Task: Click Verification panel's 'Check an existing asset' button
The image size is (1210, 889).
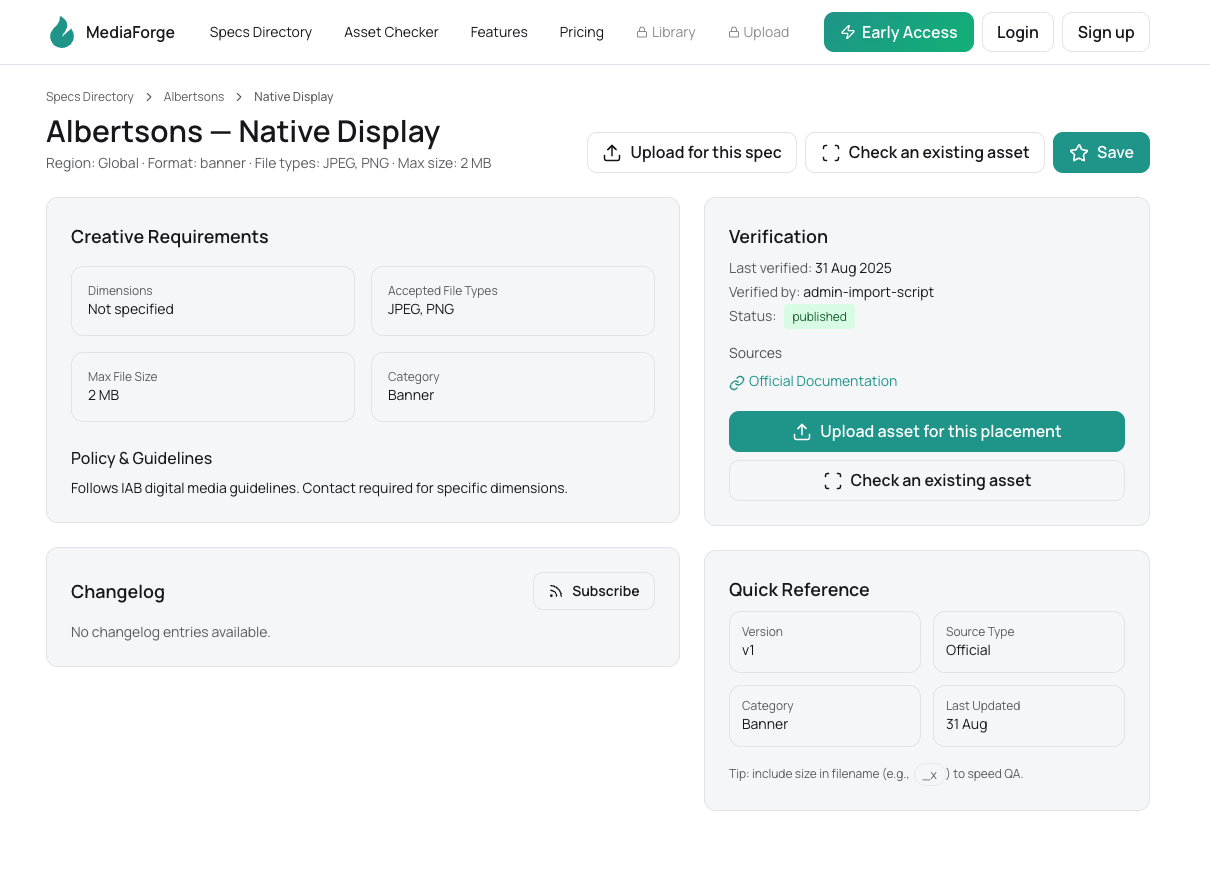Action: (x=926, y=480)
